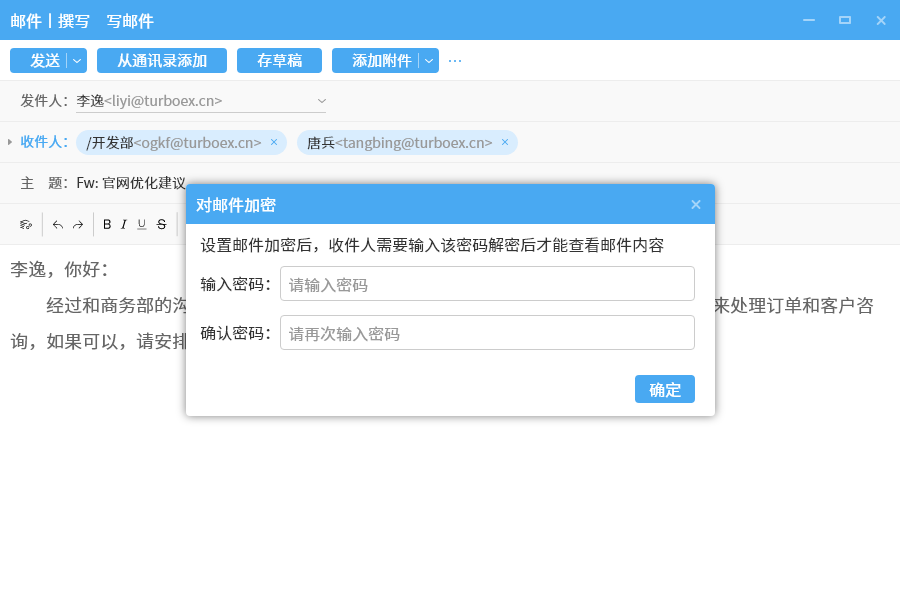Open the 添加附件 dropdown arrow
Screen dimensions: 900x600
coord(429,61)
